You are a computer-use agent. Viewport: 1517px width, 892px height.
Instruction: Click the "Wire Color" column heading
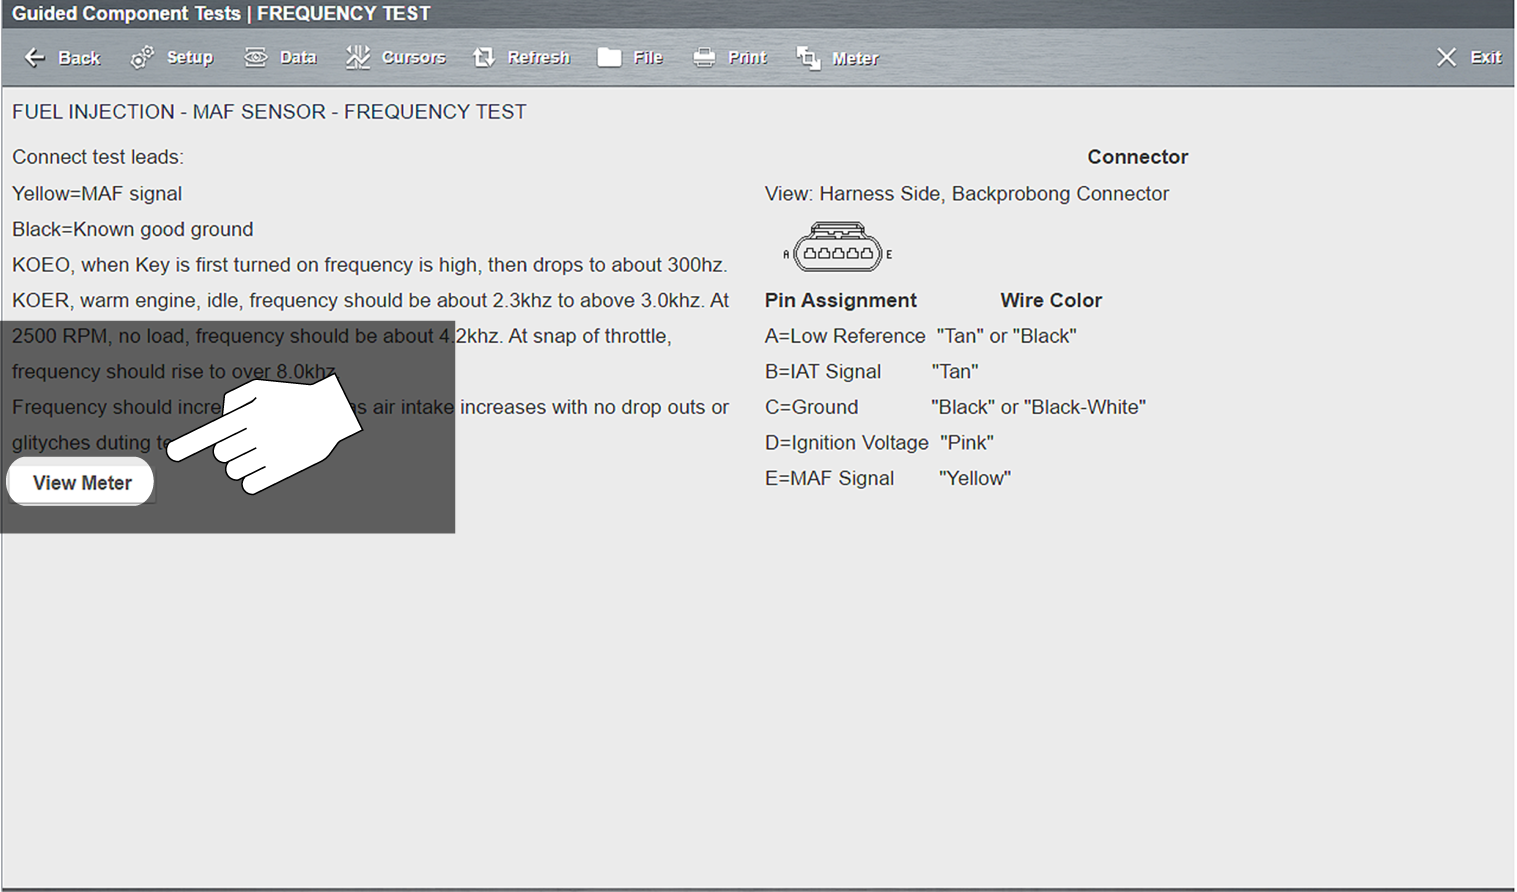pyautogui.click(x=1050, y=301)
